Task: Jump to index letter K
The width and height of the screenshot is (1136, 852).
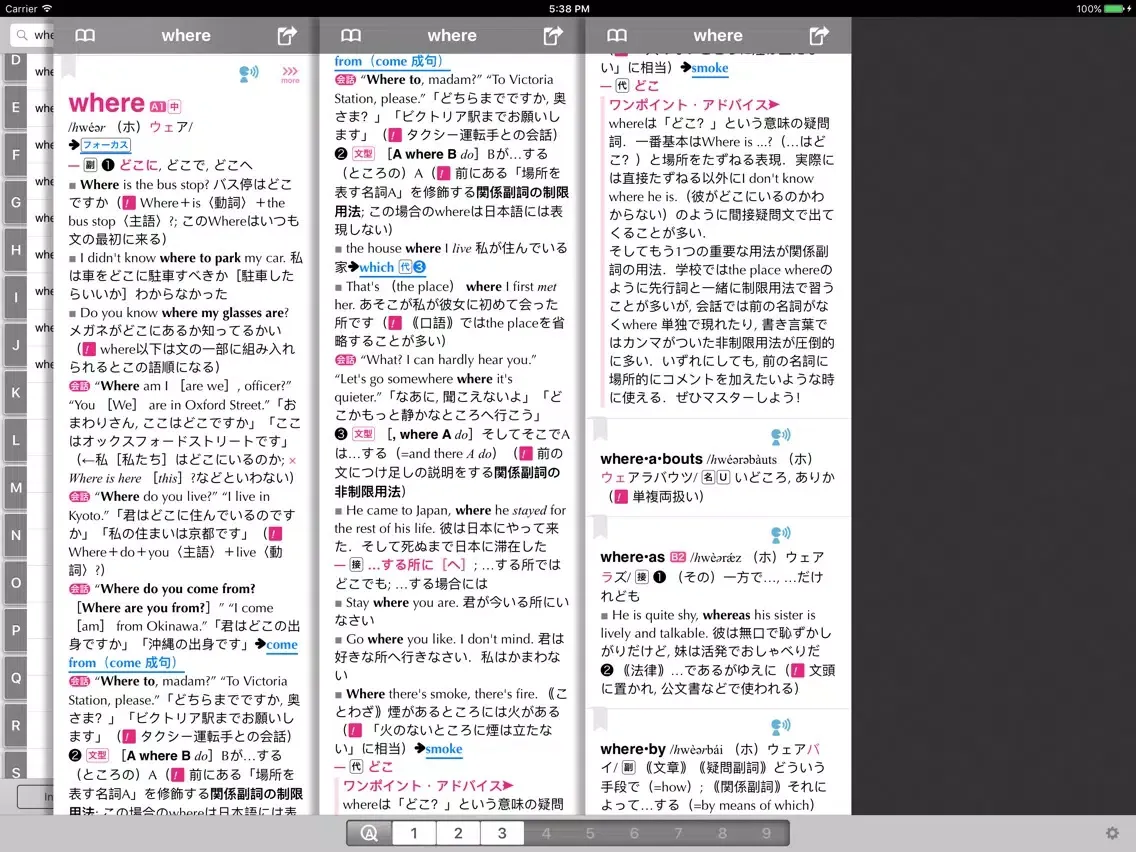Action: [x=15, y=393]
